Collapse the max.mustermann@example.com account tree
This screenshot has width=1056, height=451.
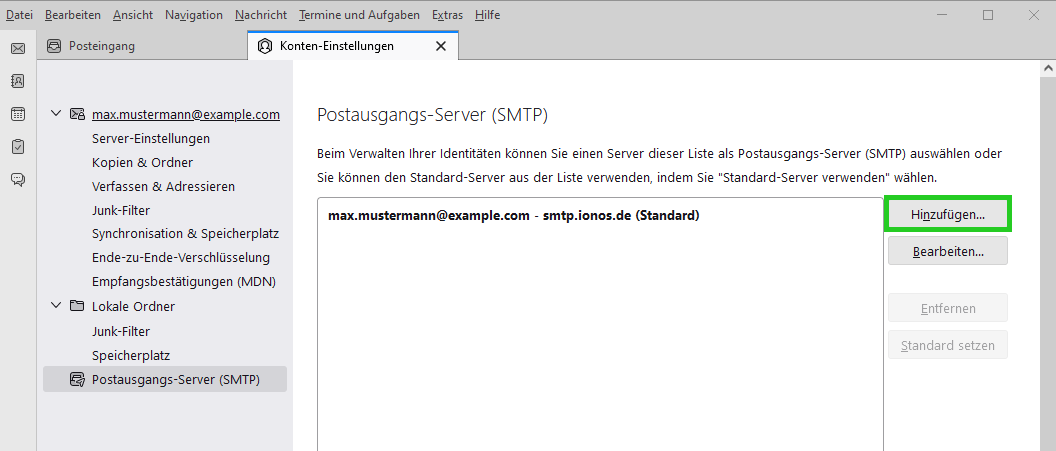[x=56, y=114]
